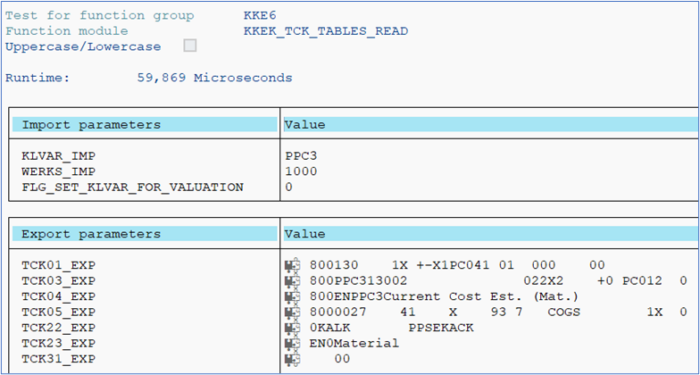
Task: Open structure details icon for TCK01_EXP
Action: click(293, 266)
